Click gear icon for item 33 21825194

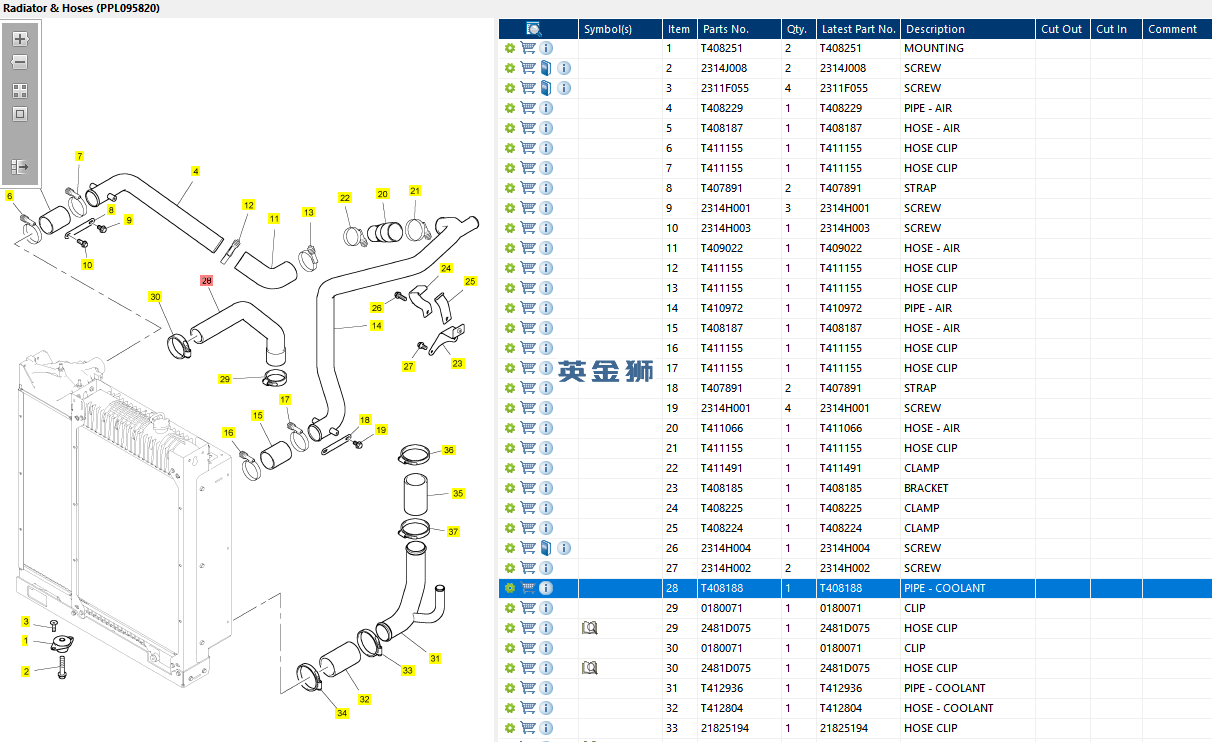[x=510, y=728]
